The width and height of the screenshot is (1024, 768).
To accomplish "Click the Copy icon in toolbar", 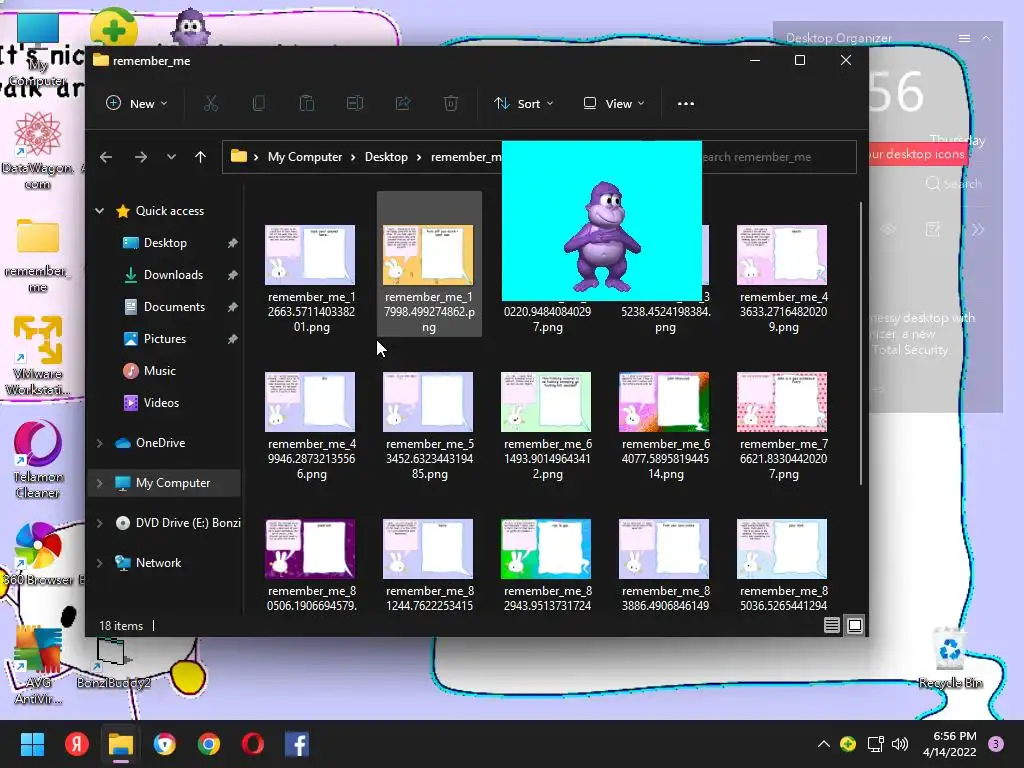I will (x=259, y=103).
